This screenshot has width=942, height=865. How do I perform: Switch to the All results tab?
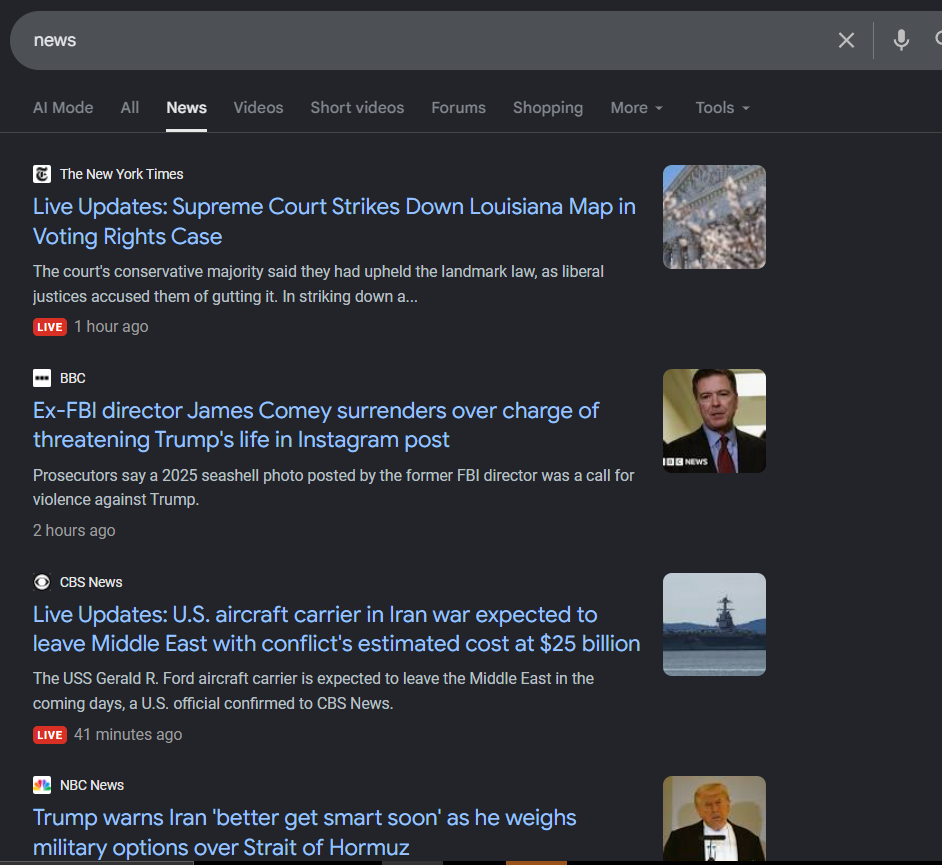130,108
